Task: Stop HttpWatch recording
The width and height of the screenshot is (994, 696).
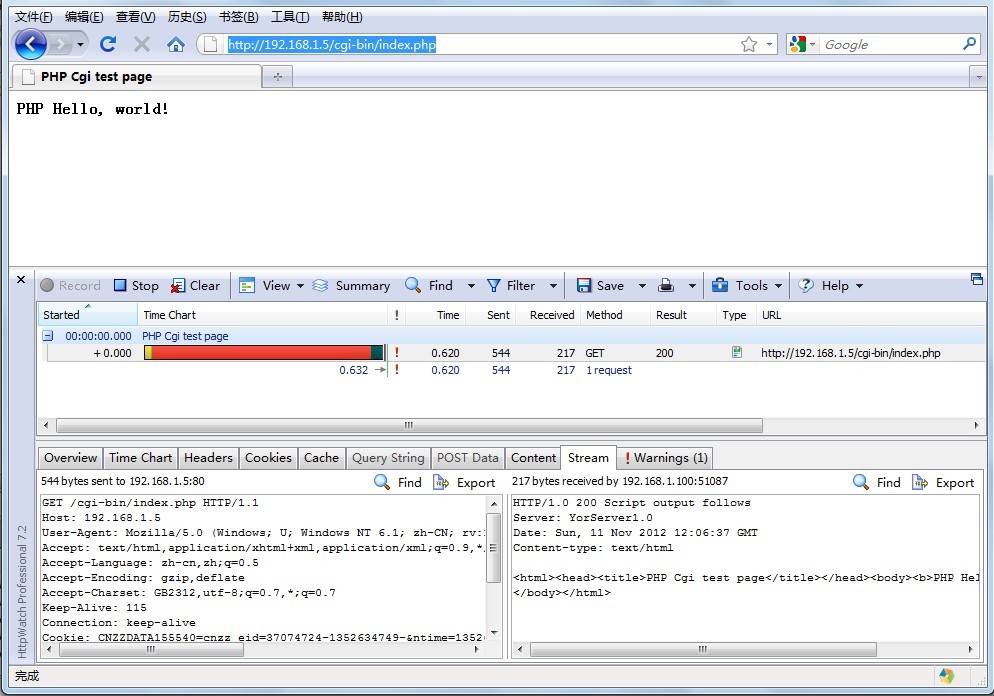Action: click(x=136, y=285)
